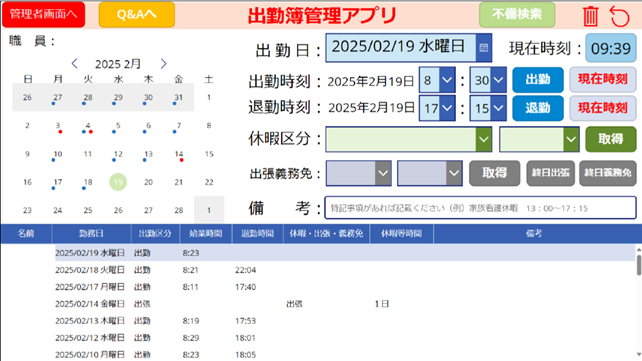Open the second smaller 休暇区分 dropdown
The width and height of the screenshot is (642, 361).
point(539,139)
